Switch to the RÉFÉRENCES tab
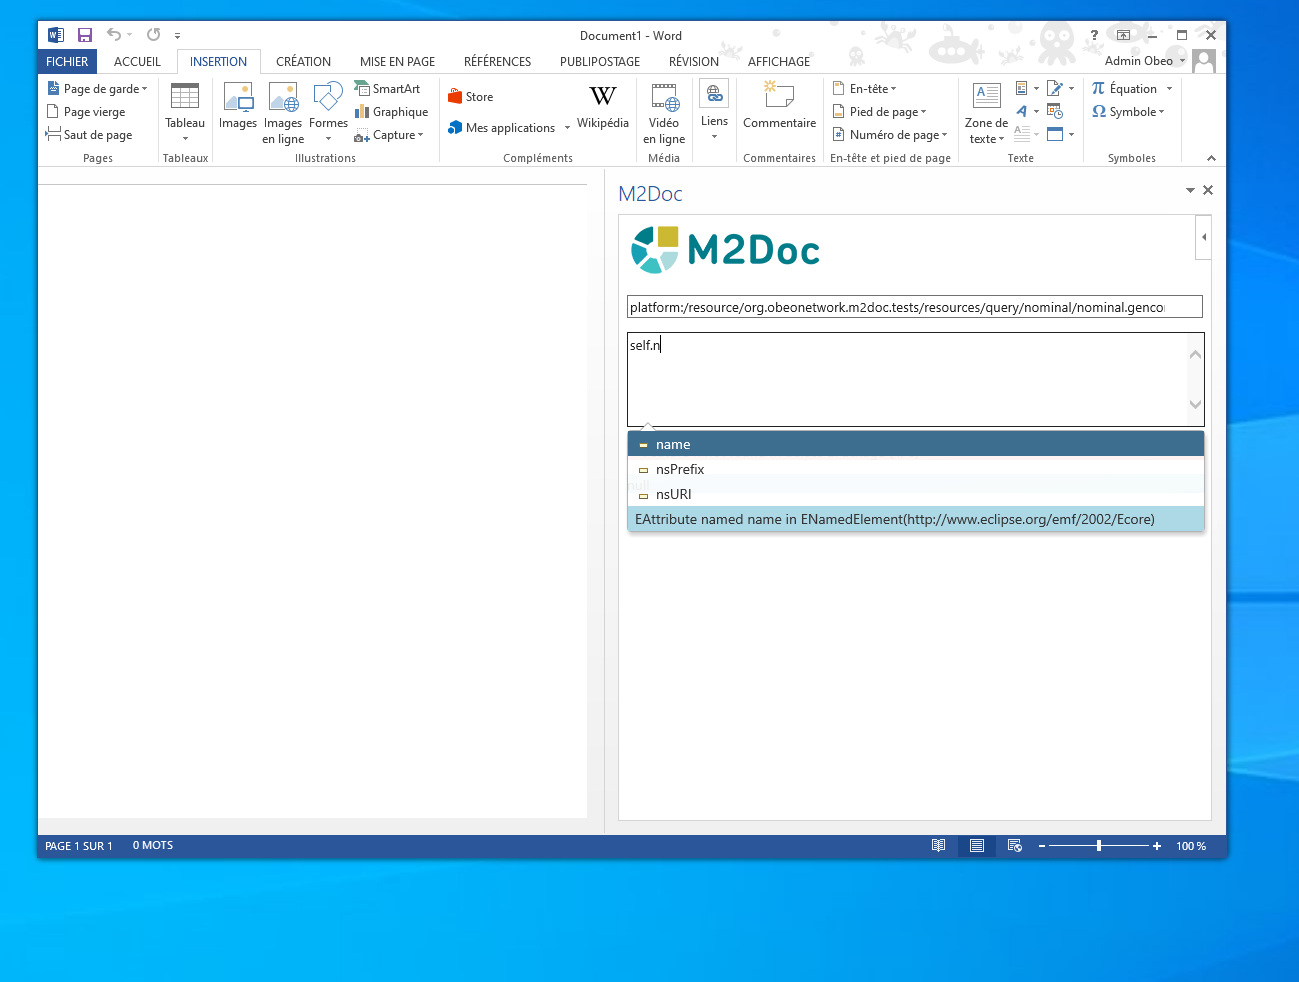The height and width of the screenshot is (982, 1299). (497, 61)
